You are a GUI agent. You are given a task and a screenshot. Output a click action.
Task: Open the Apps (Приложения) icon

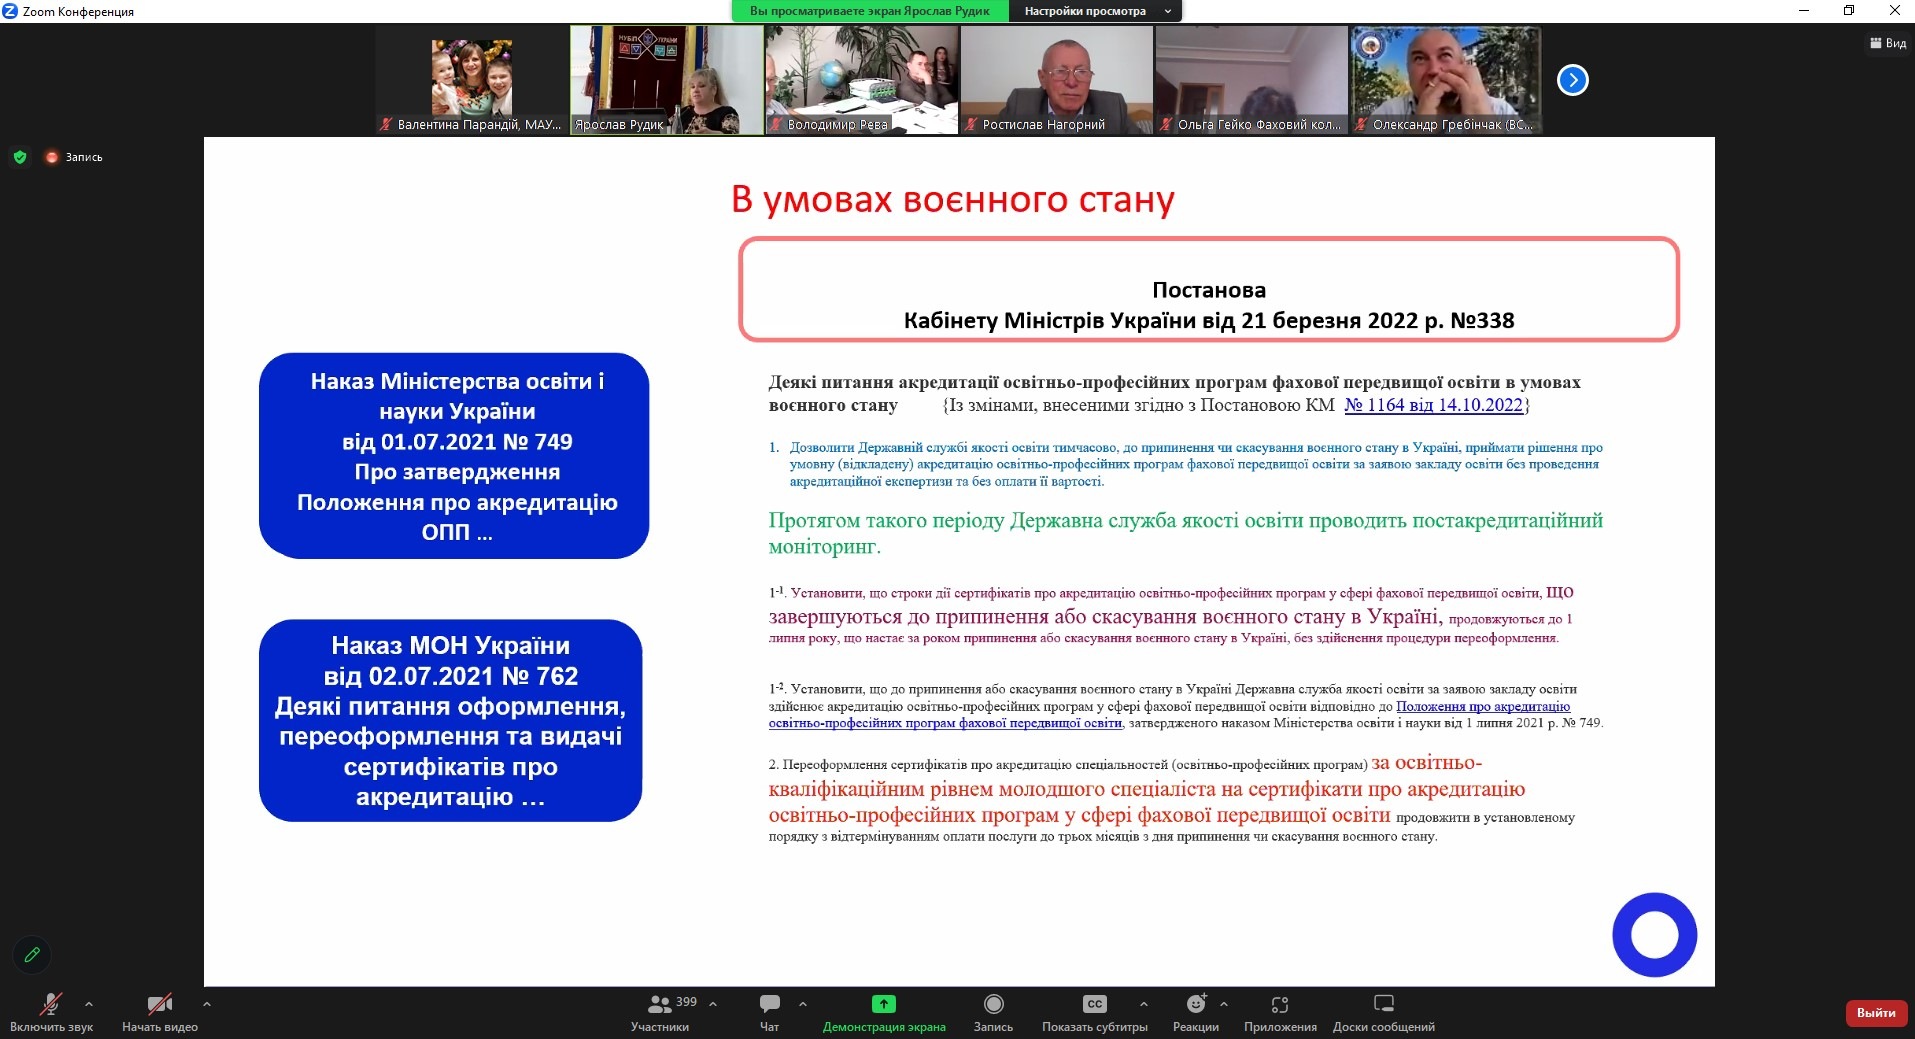(1280, 1004)
